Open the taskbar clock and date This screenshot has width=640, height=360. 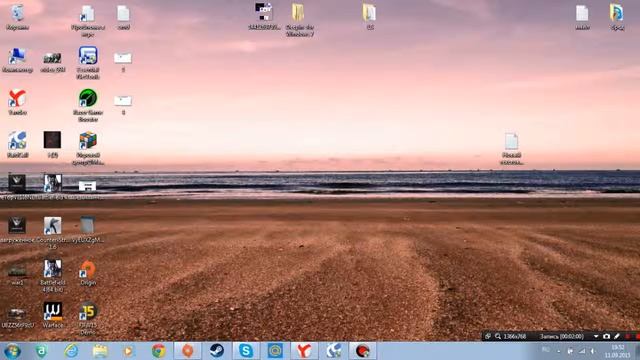click(x=618, y=351)
